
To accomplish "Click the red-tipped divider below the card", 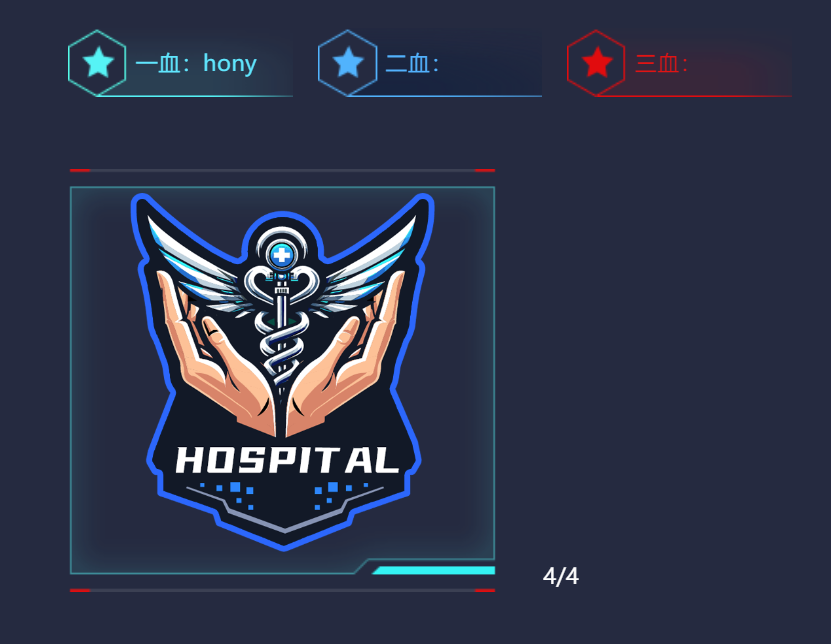I will (x=282, y=590).
